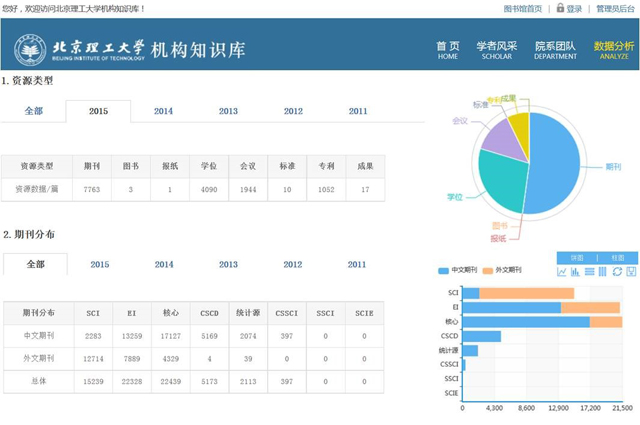Click the lock icon beside 登录
Screen dimensions: 640x425
(x=560, y=9)
